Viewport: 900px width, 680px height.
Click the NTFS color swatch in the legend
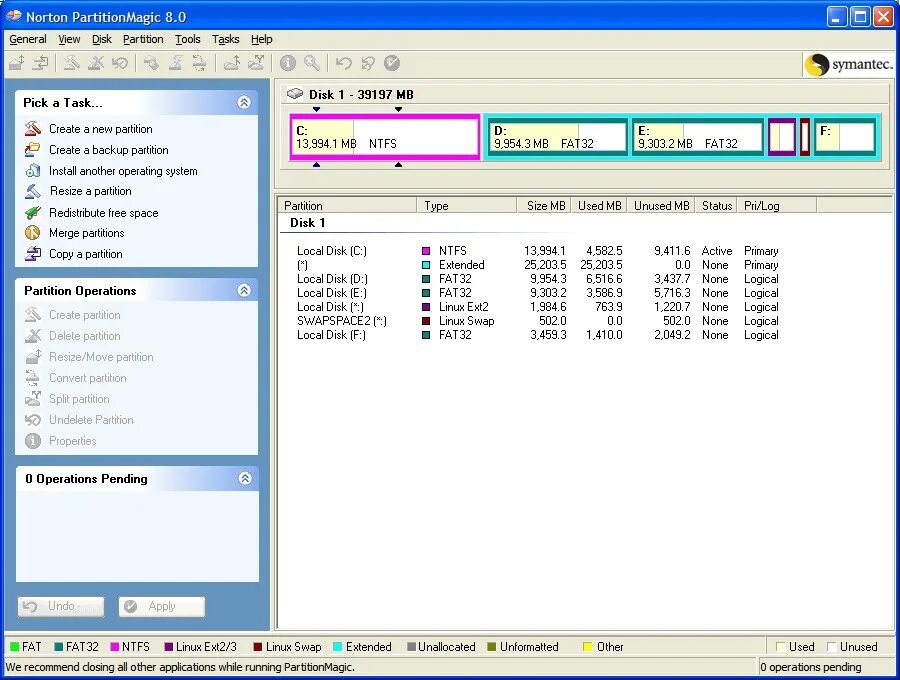point(116,647)
